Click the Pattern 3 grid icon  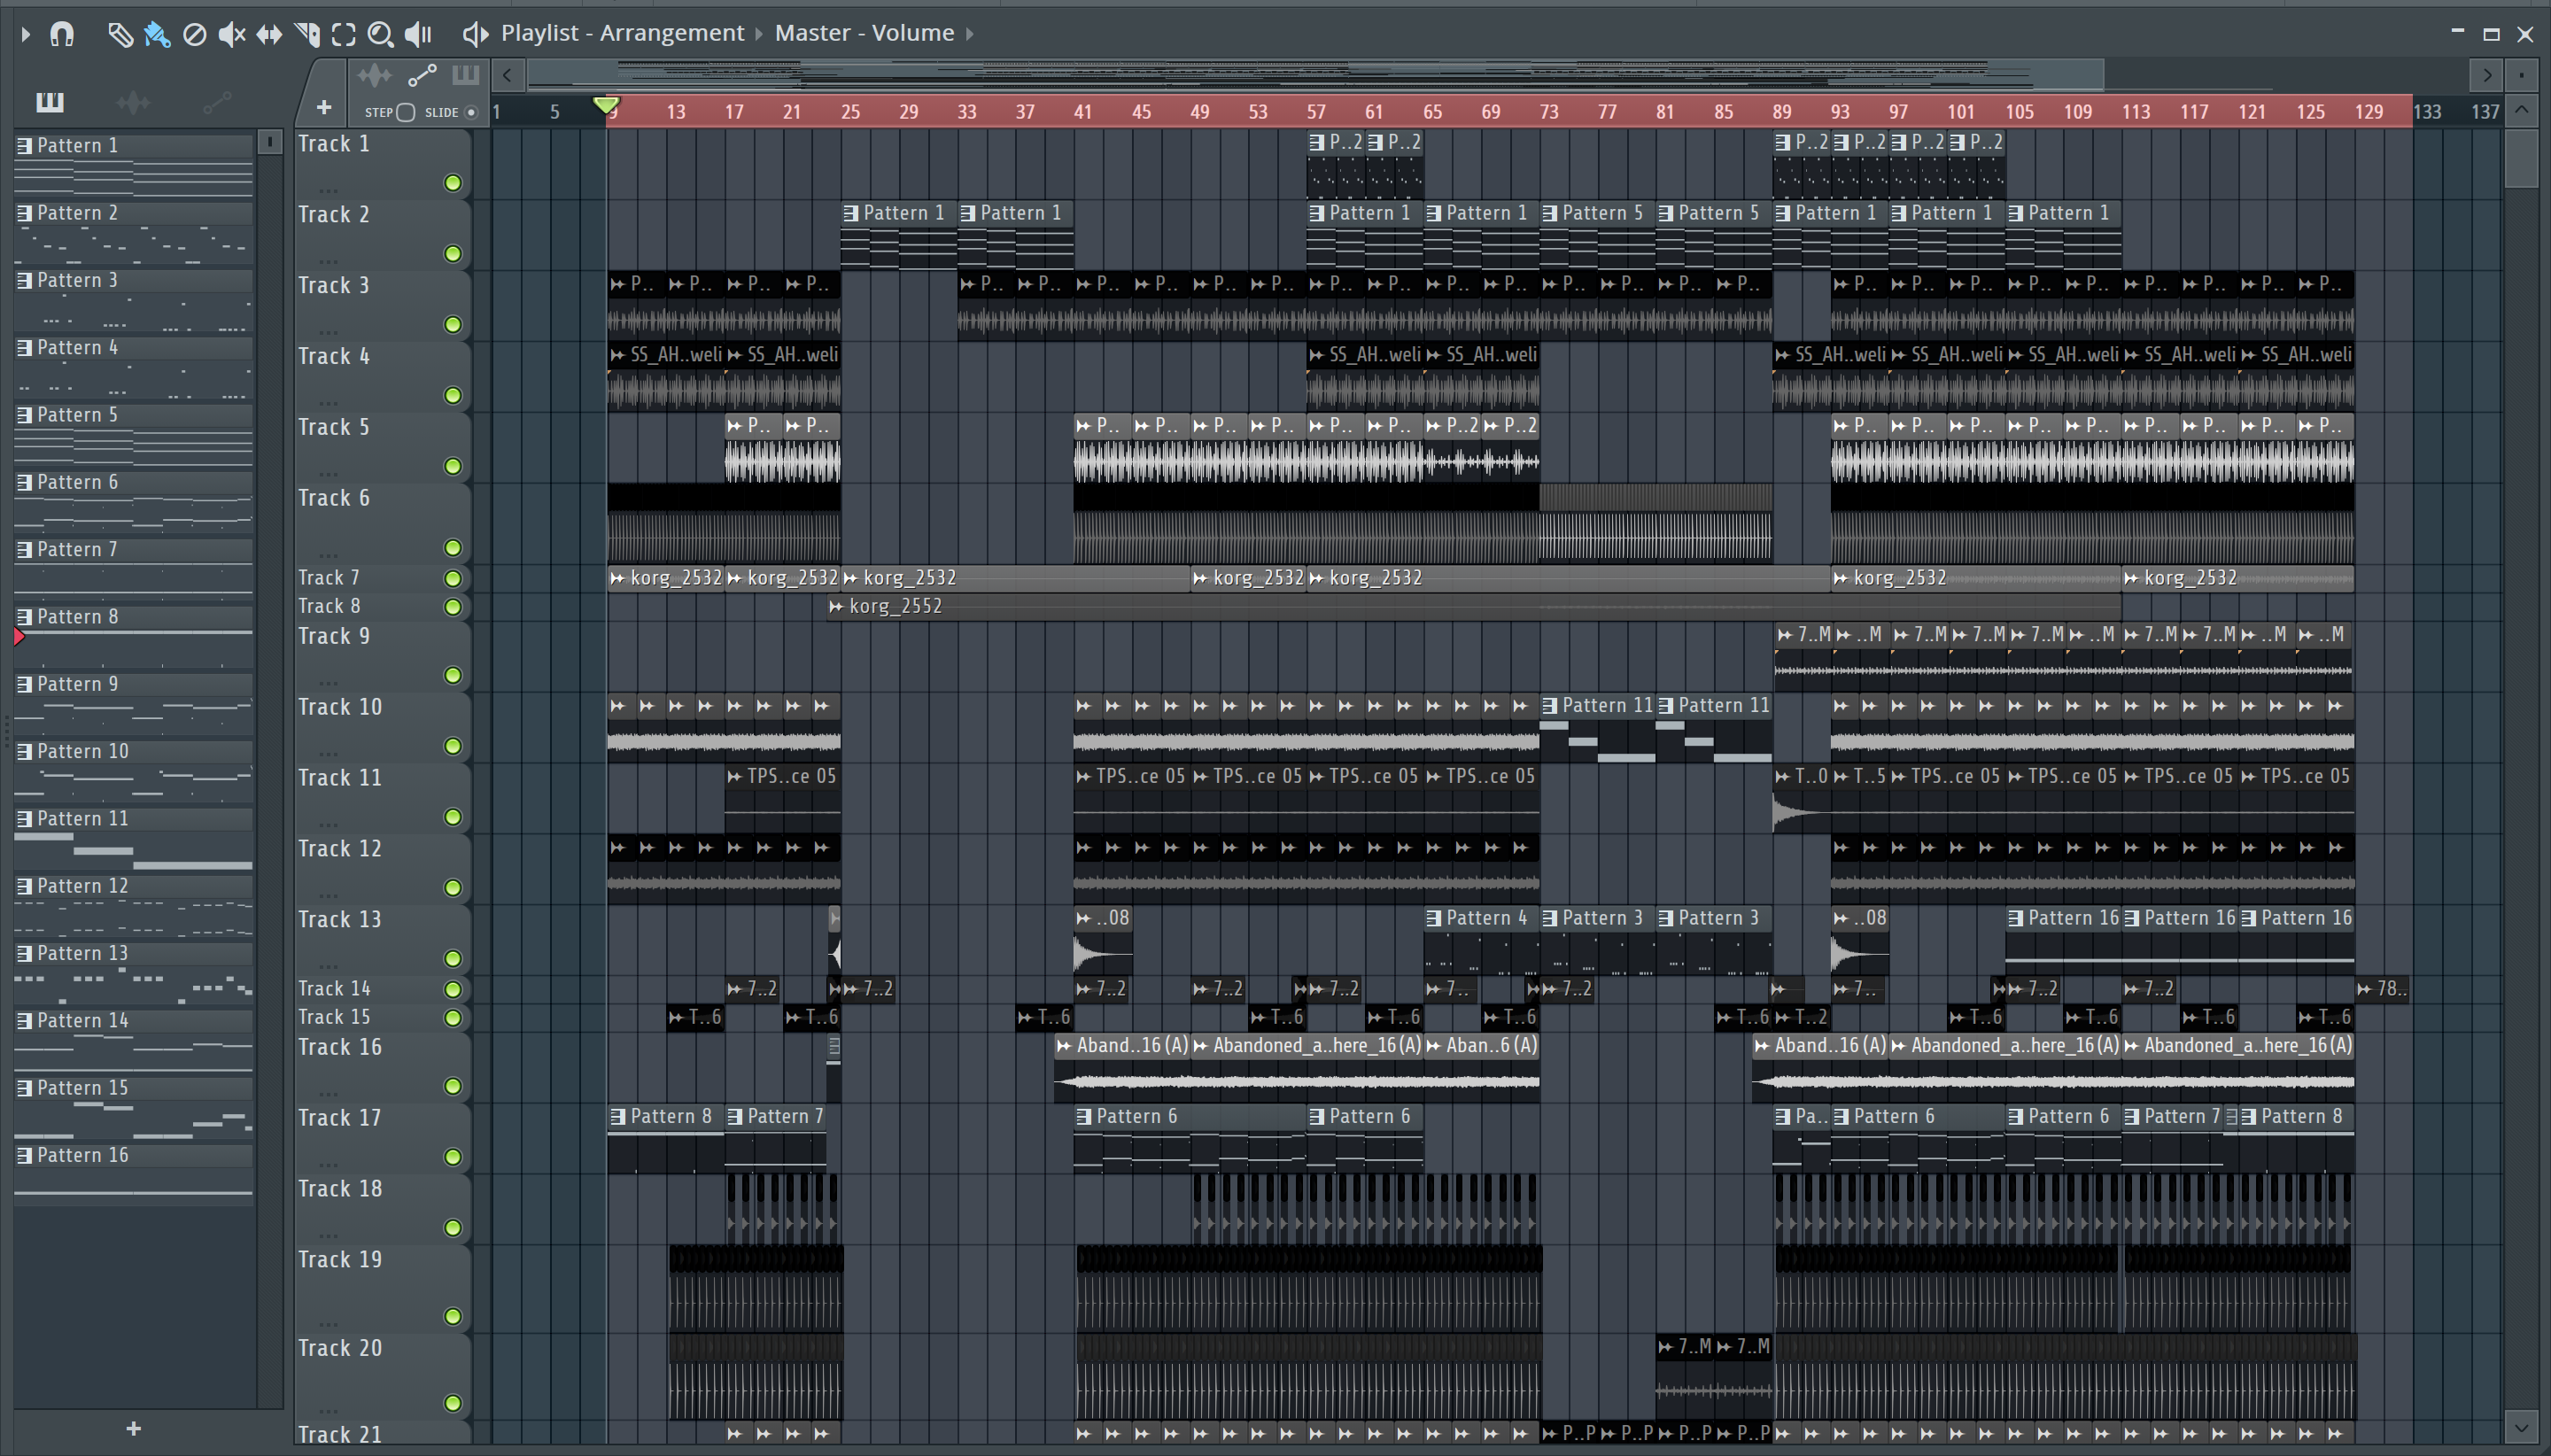point(25,281)
